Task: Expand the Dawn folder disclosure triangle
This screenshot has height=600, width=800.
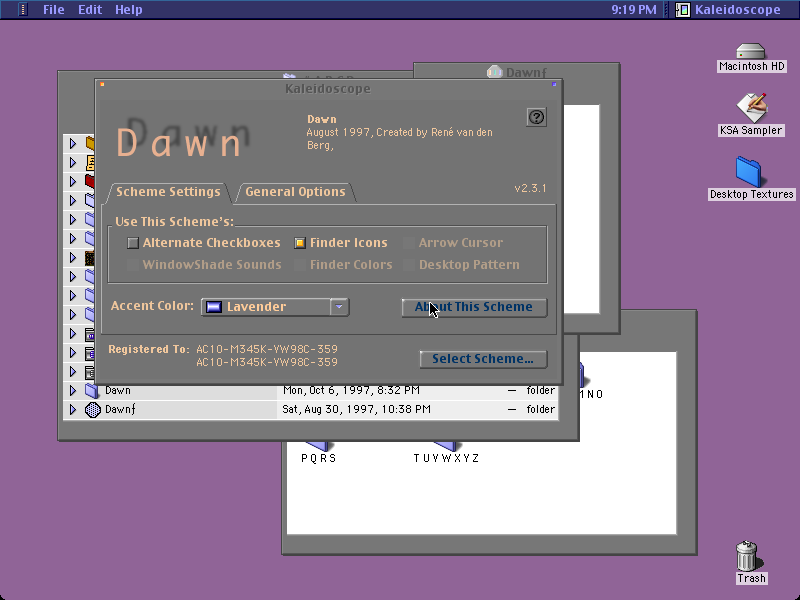Action: (72, 391)
